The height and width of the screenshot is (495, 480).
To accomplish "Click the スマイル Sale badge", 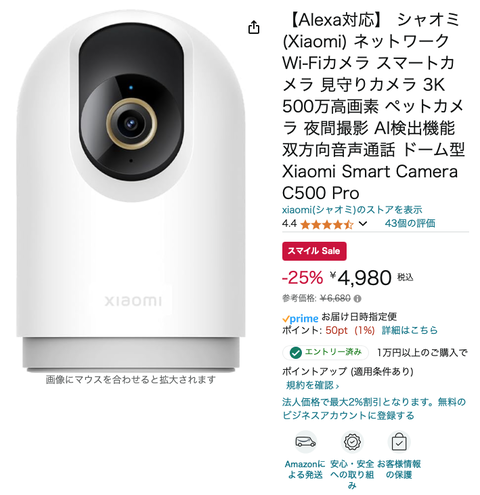I will point(314,251).
